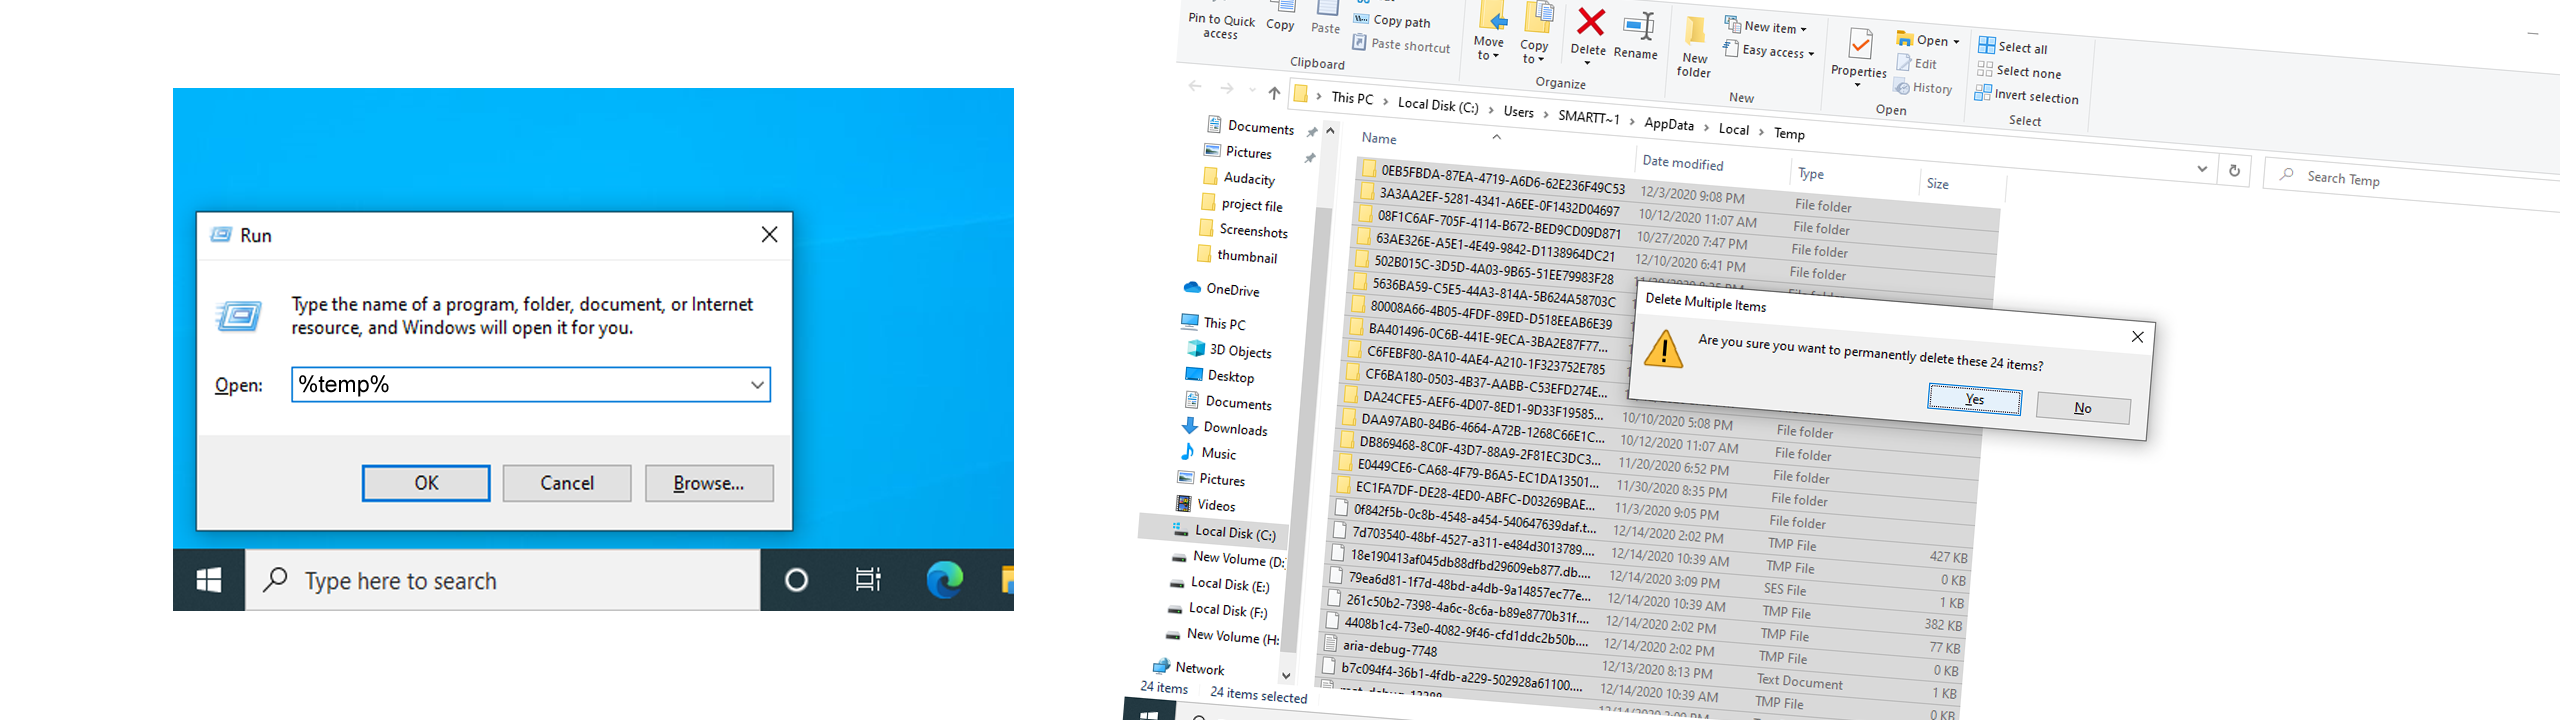Jump to SMARTT~1 in the address bar

[1589, 117]
